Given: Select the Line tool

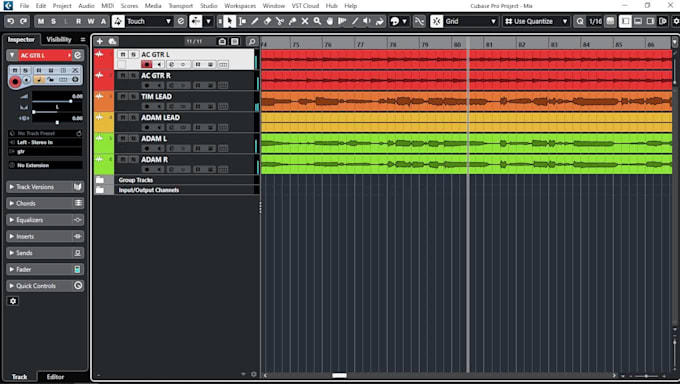Looking at the screenshot, I should [x=355, y=21].
